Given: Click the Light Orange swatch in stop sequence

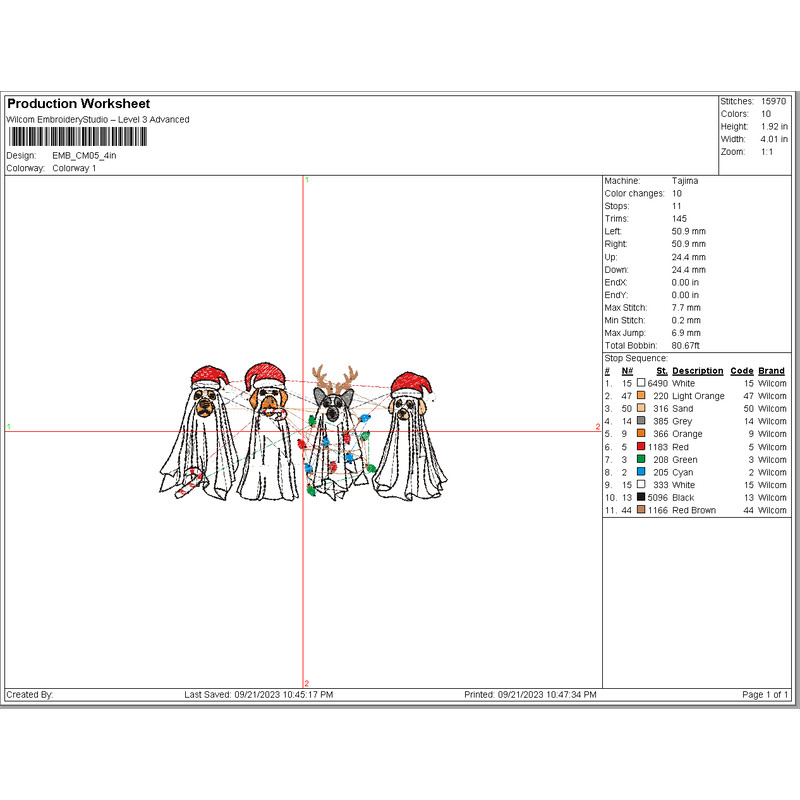Looking at the screenshot, I should click(642, 396).
